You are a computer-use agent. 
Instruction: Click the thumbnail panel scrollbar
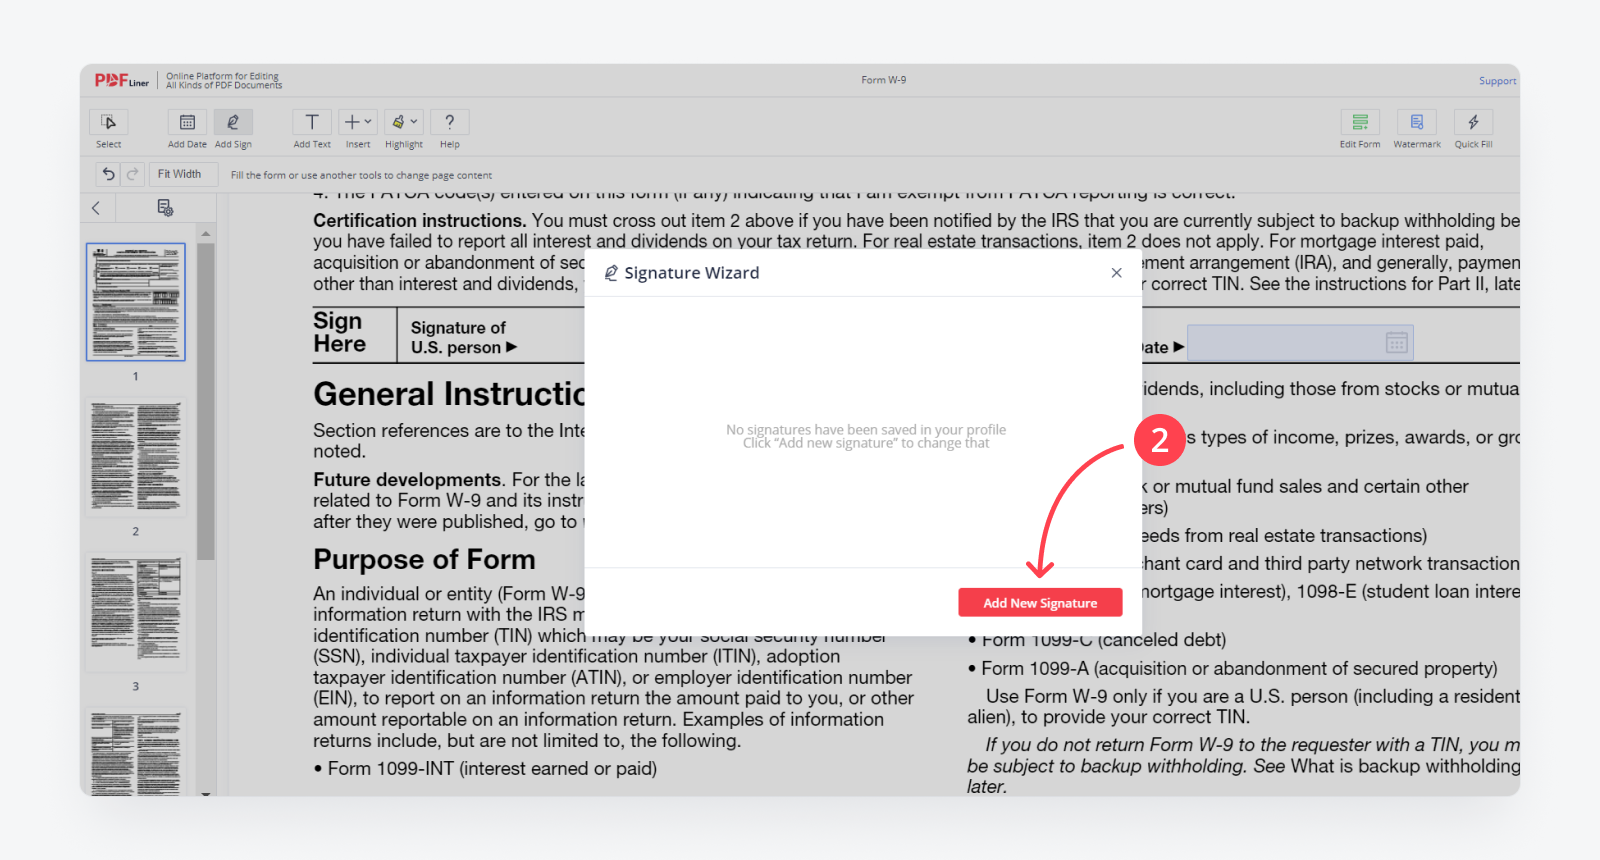(206, 400)
